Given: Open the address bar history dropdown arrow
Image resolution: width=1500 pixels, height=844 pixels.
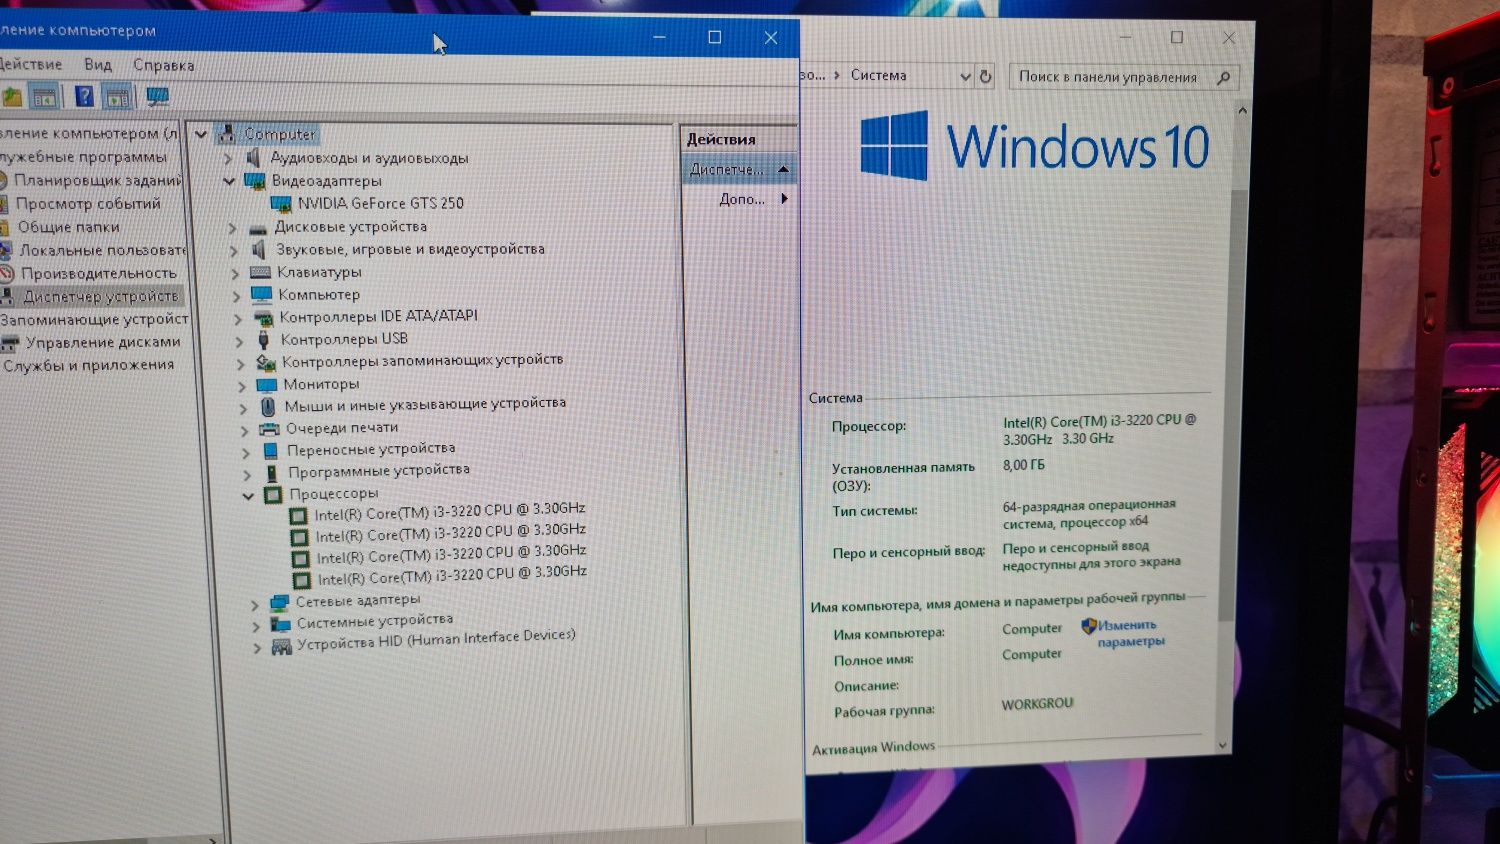Looking at the screenshot, I should [x=965, y=76].
